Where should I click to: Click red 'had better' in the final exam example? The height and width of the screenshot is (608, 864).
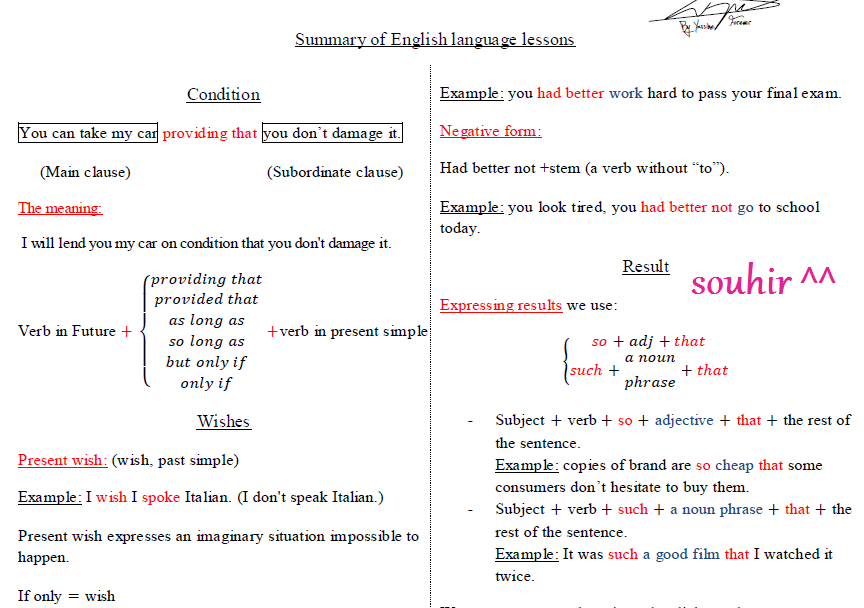pos(570,93)
